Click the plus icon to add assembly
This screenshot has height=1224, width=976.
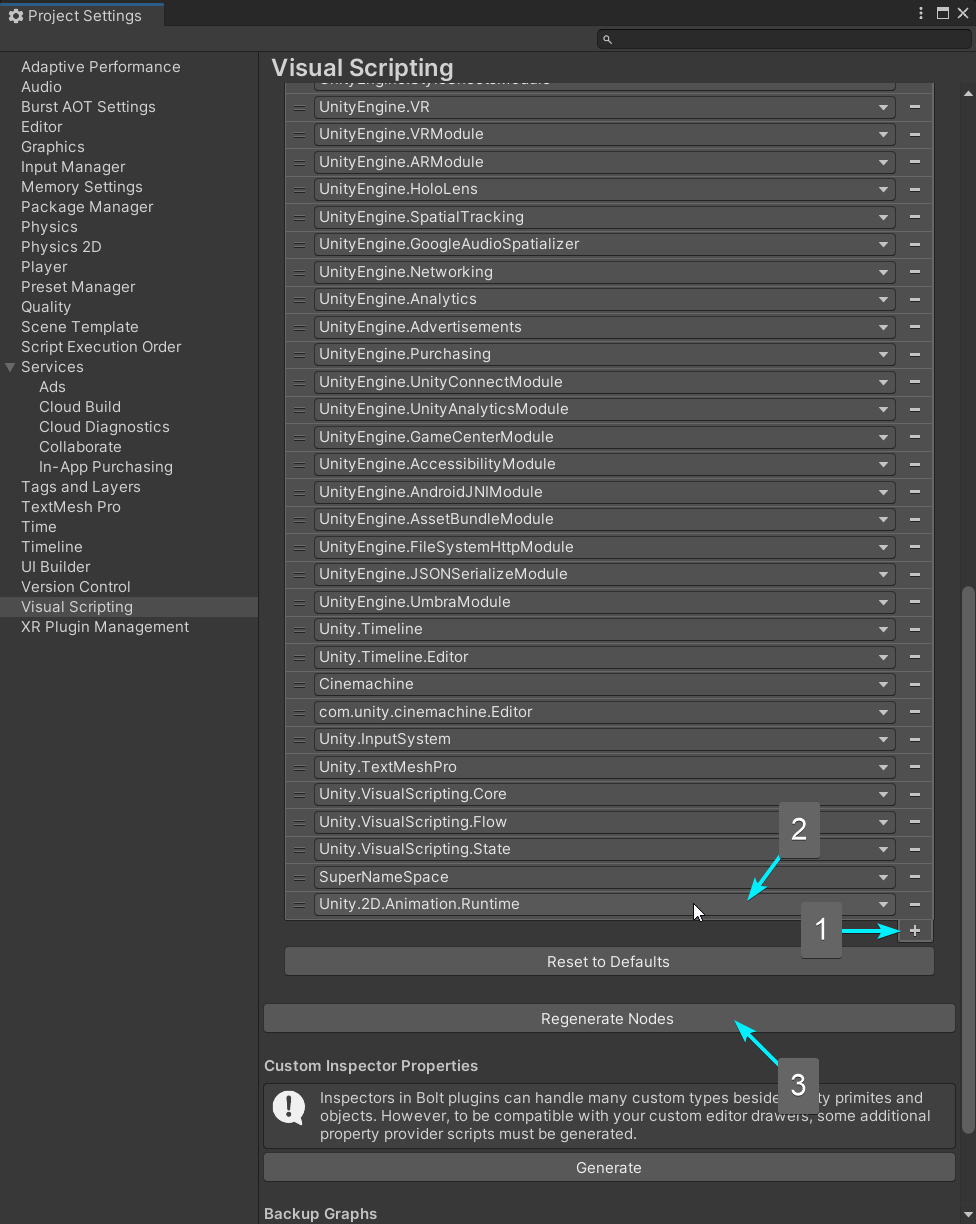(915, 931)
